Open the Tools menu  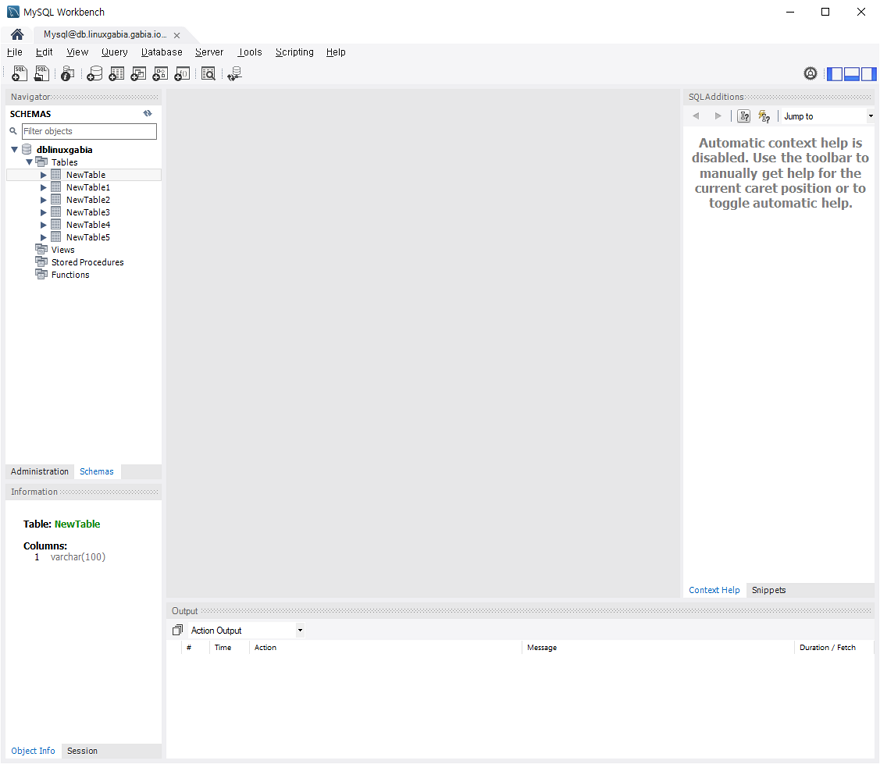coord(250,52)
